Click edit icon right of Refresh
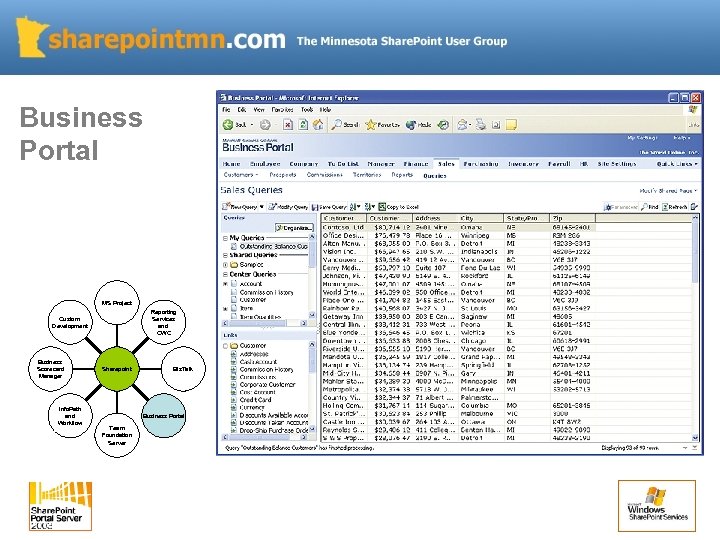Viewport: 720px width, 540px height. click(694, 207)
